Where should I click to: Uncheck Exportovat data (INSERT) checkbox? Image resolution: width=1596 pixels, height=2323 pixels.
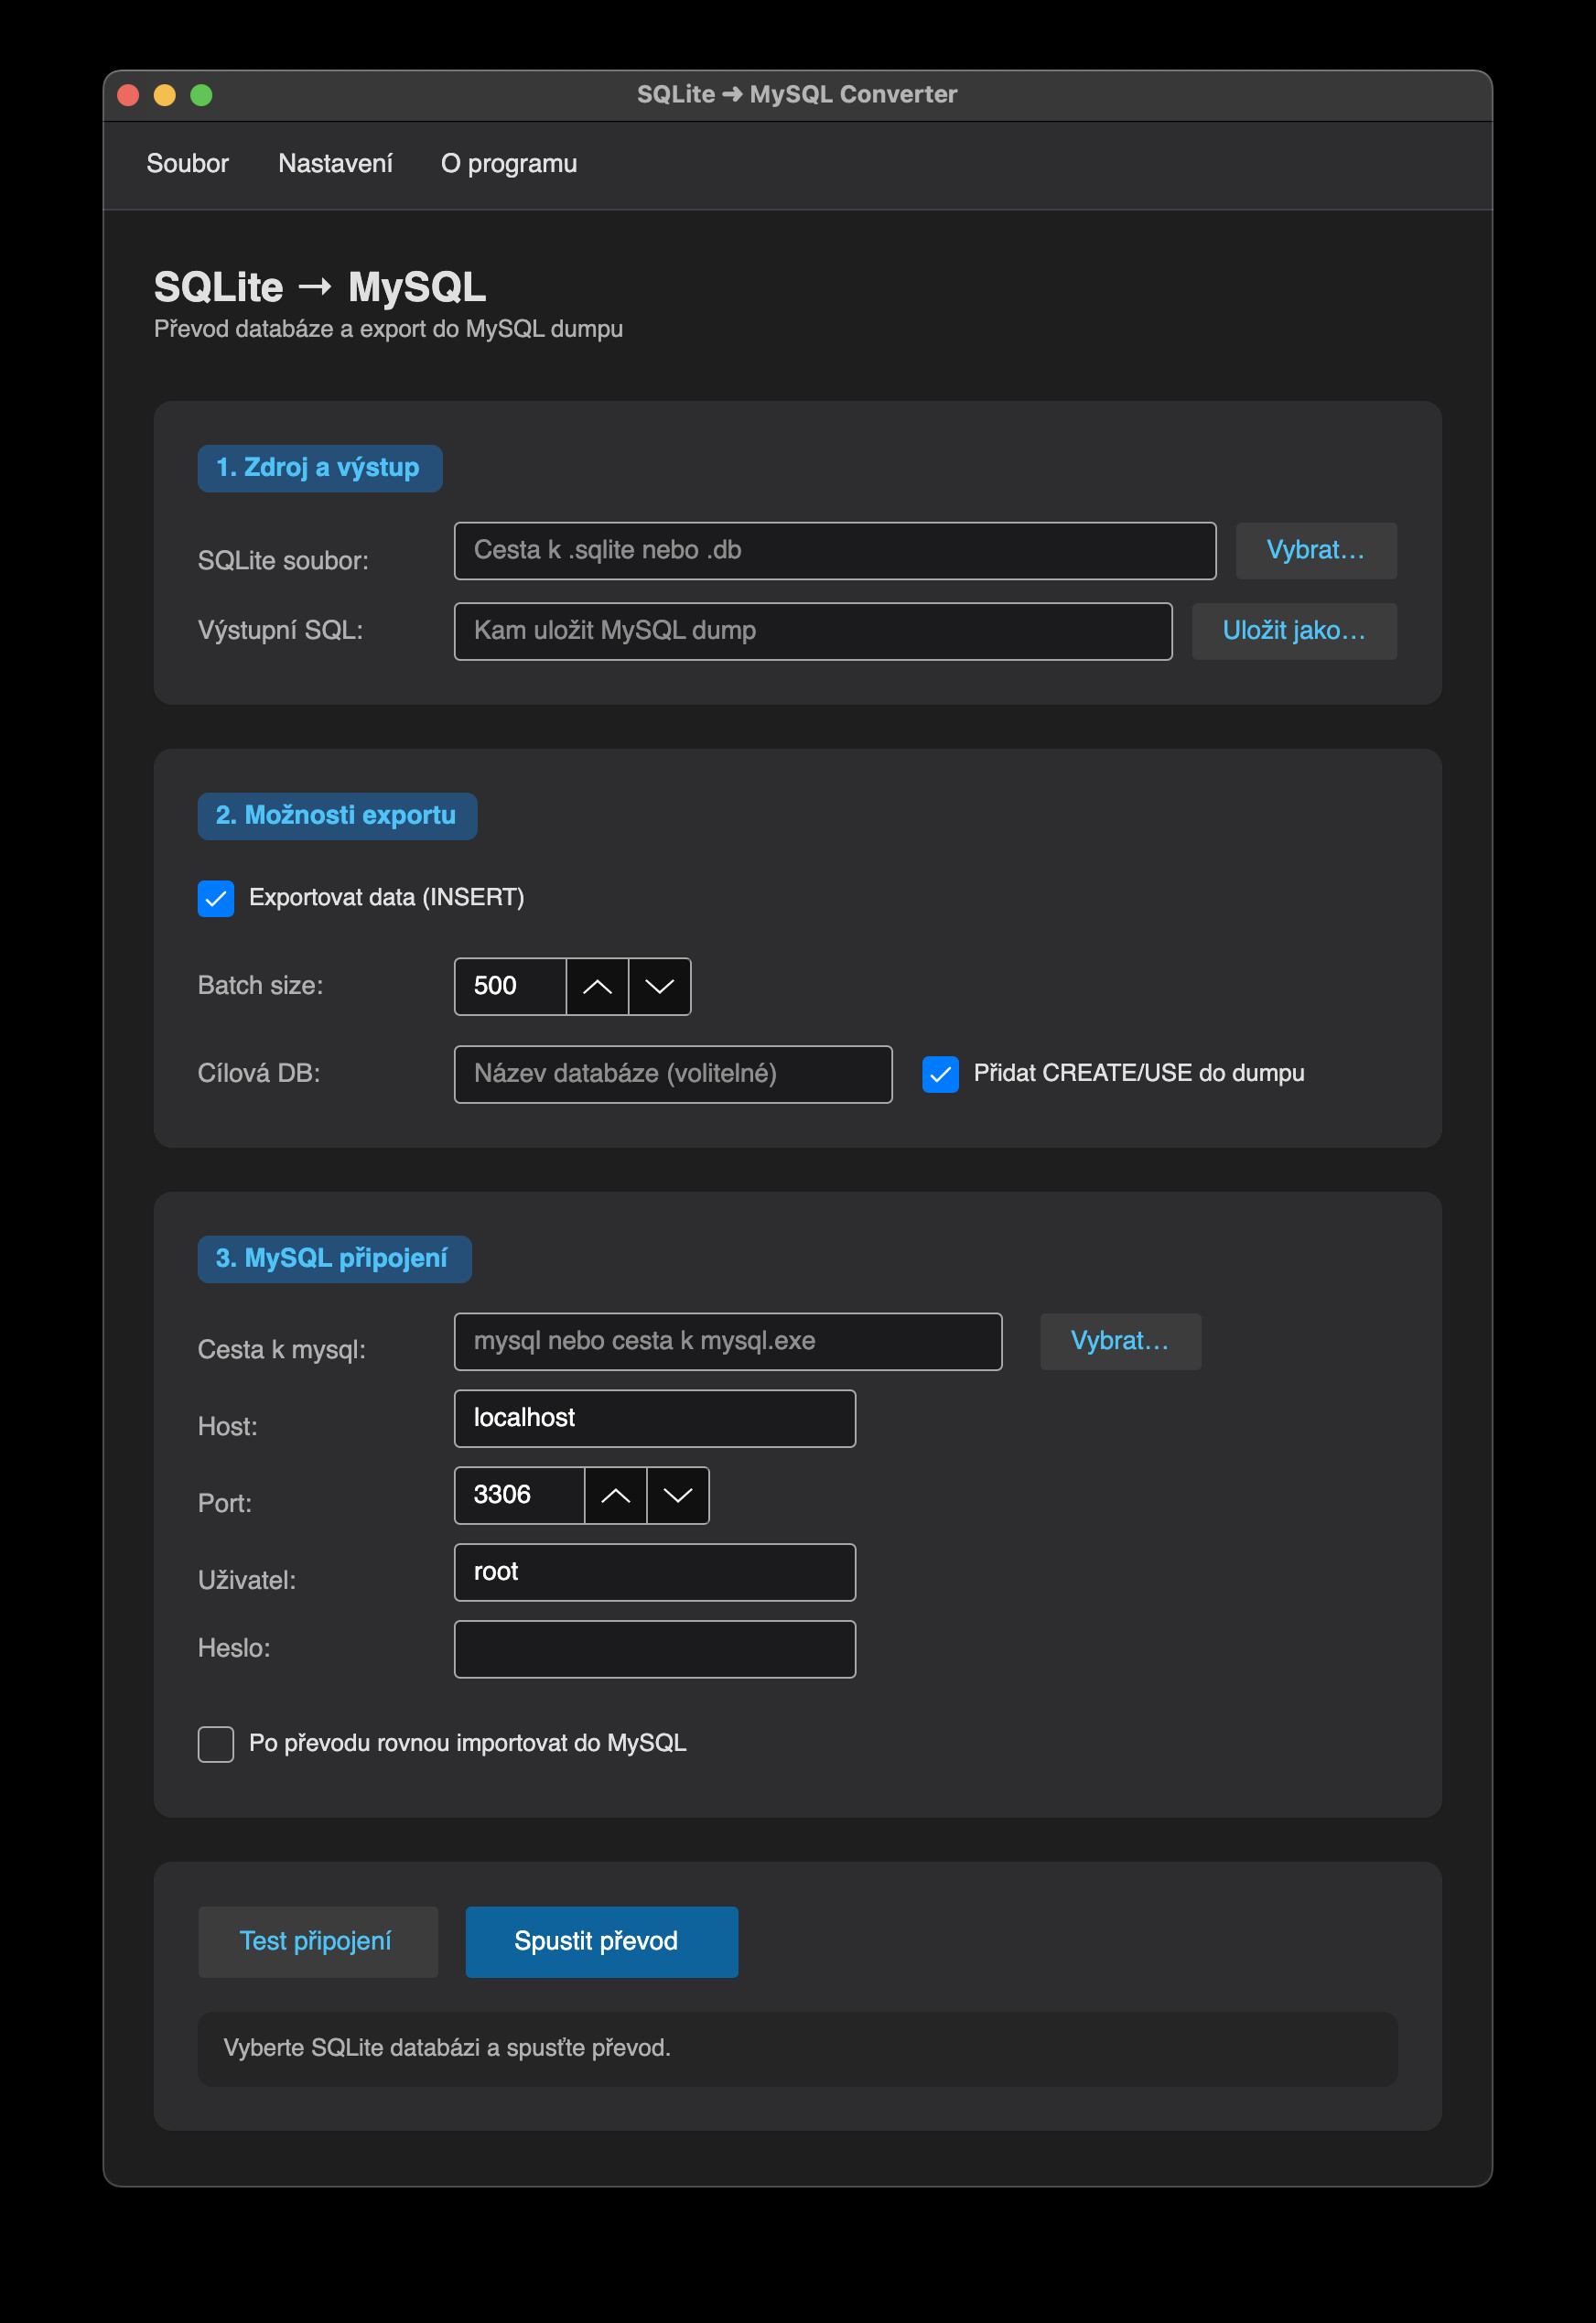tap(216, 898)
